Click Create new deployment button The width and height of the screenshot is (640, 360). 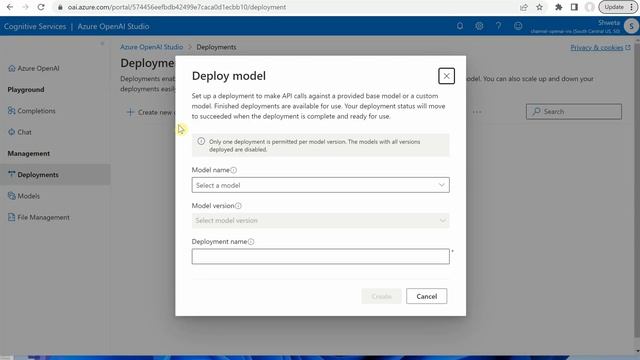[150, 112]
